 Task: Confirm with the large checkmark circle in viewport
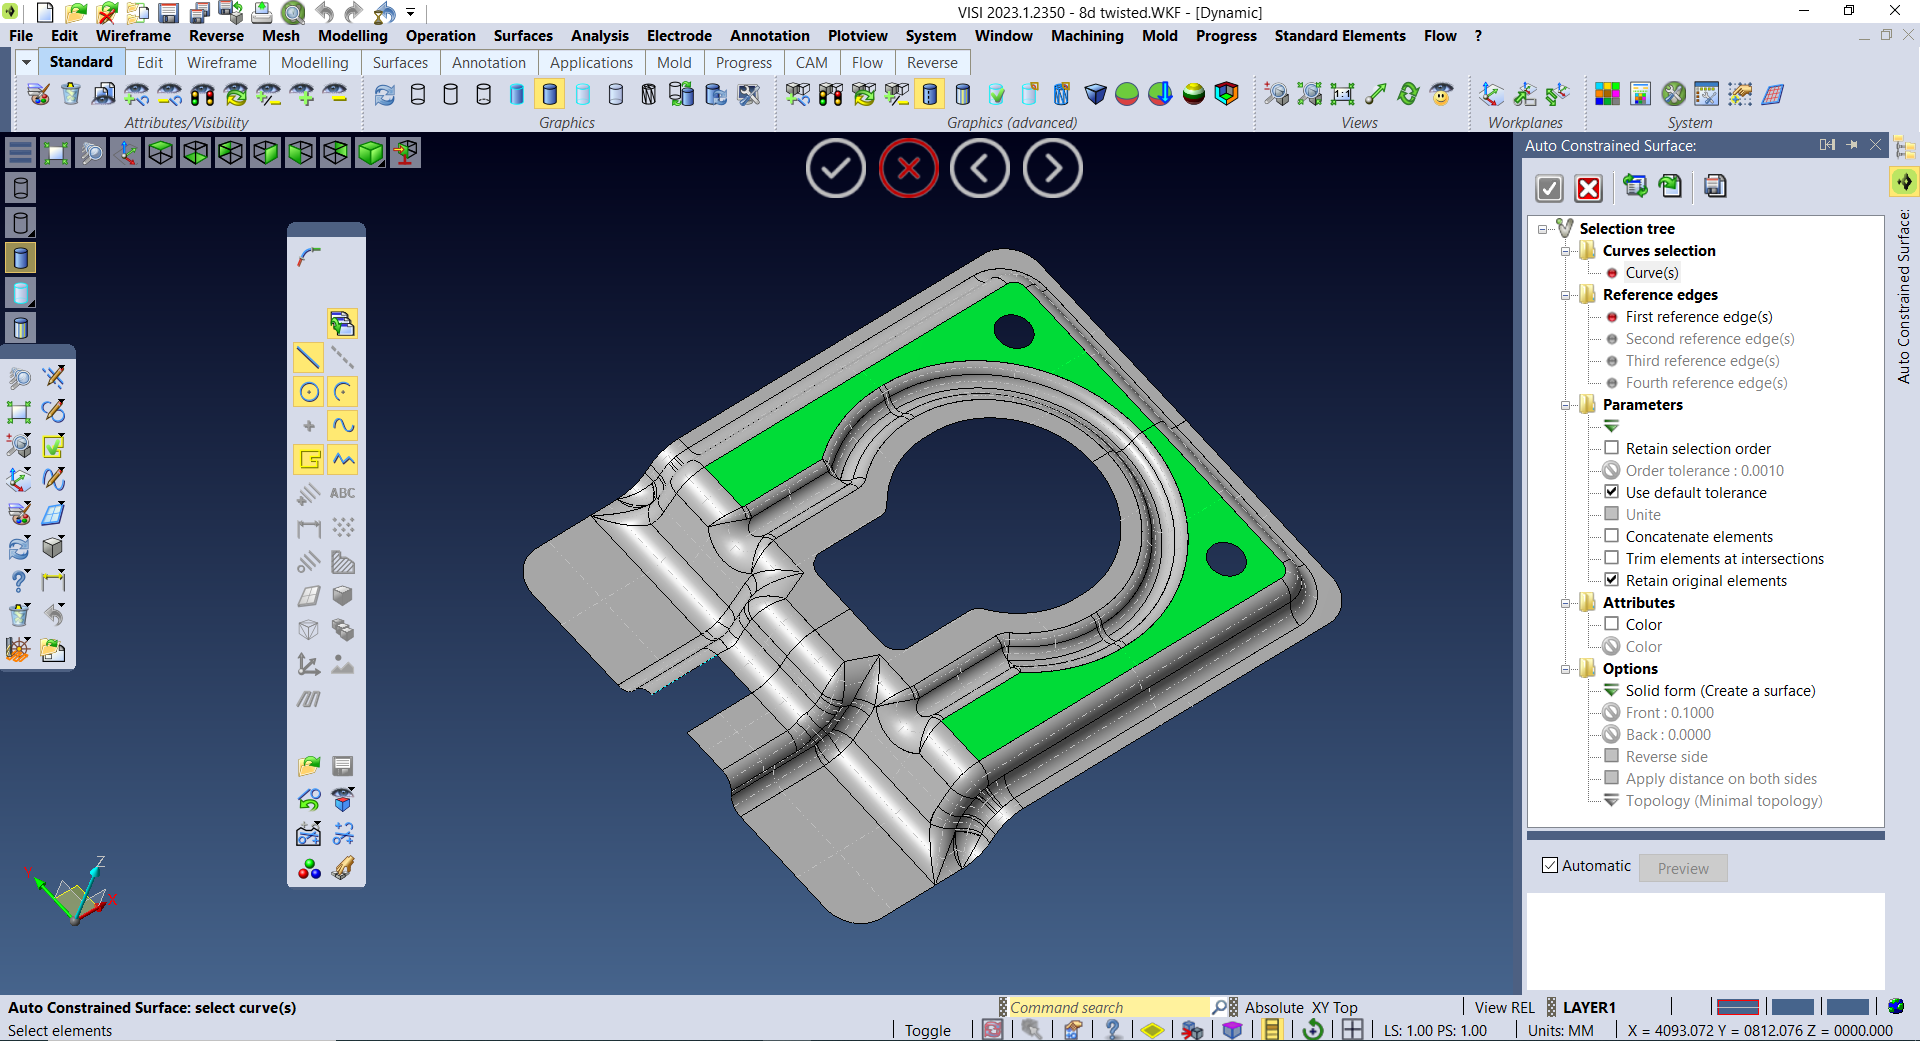click(x=836, y=168)
